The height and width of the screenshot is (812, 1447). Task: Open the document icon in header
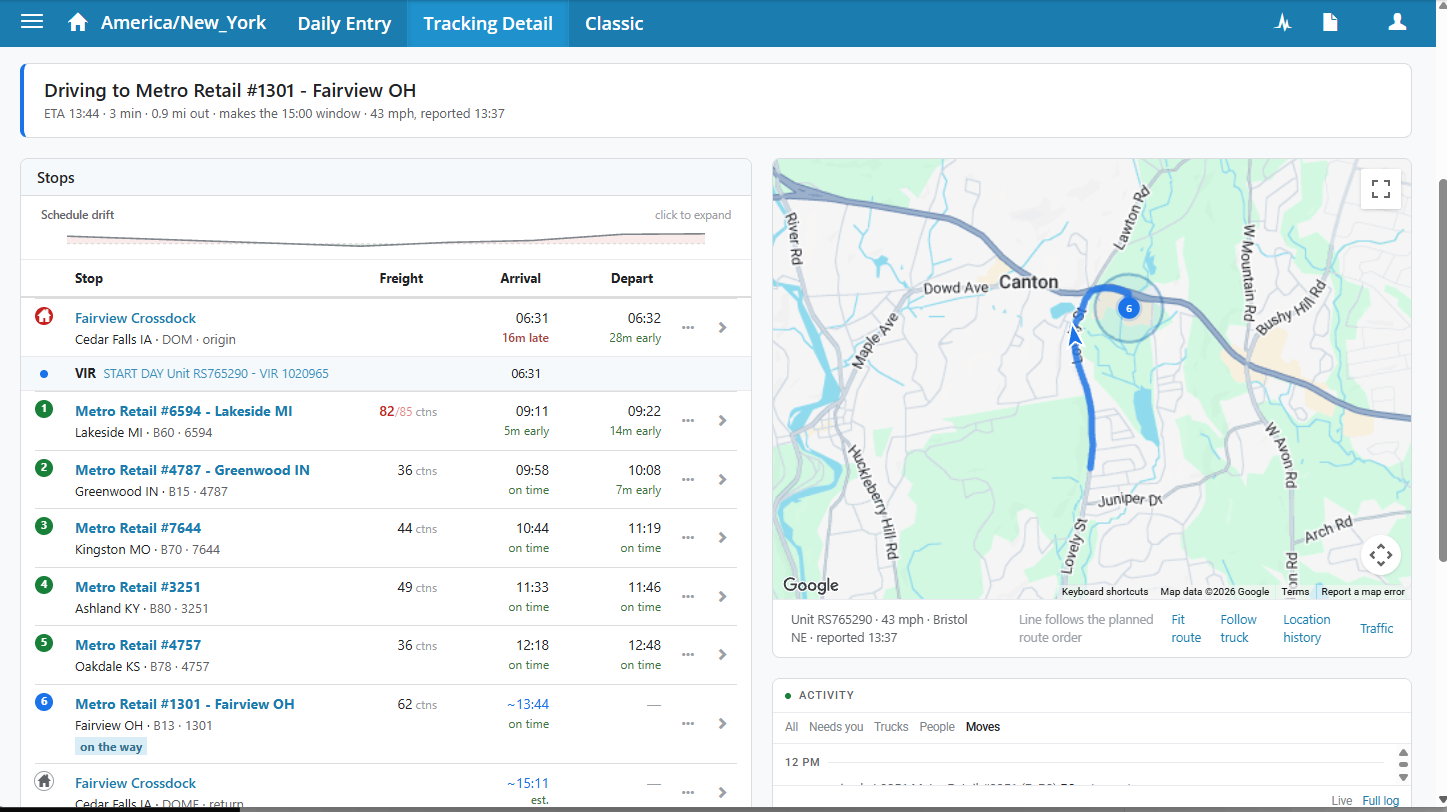tap(1330, 22)
